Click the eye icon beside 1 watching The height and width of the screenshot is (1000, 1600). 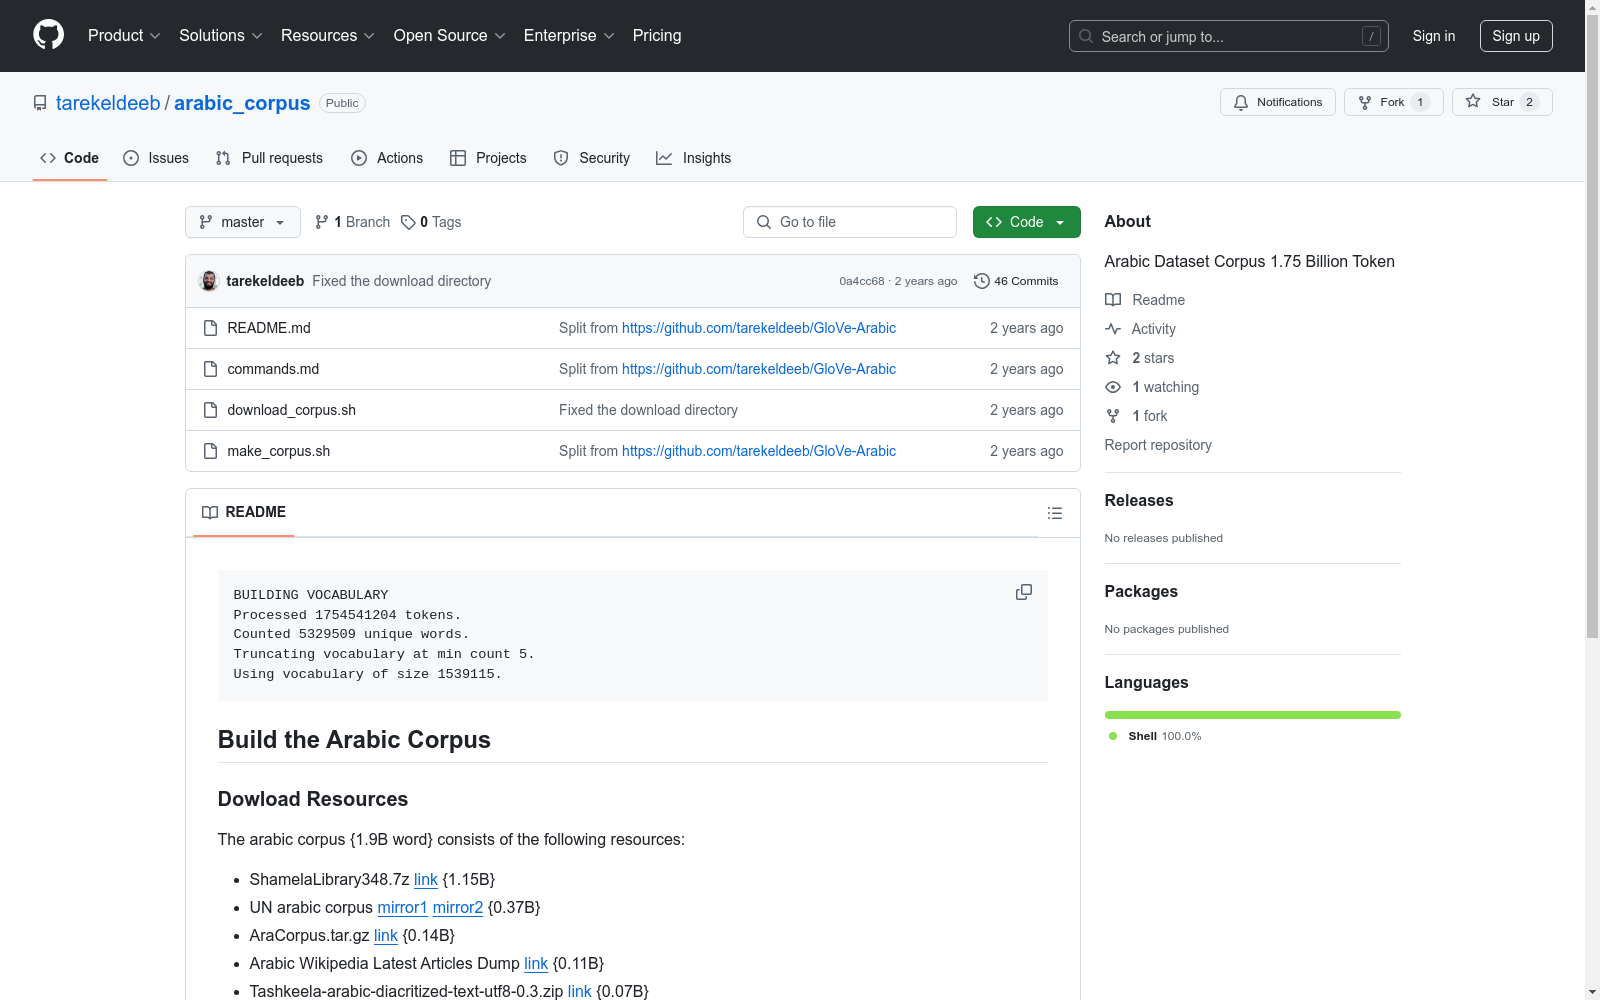1113,387
